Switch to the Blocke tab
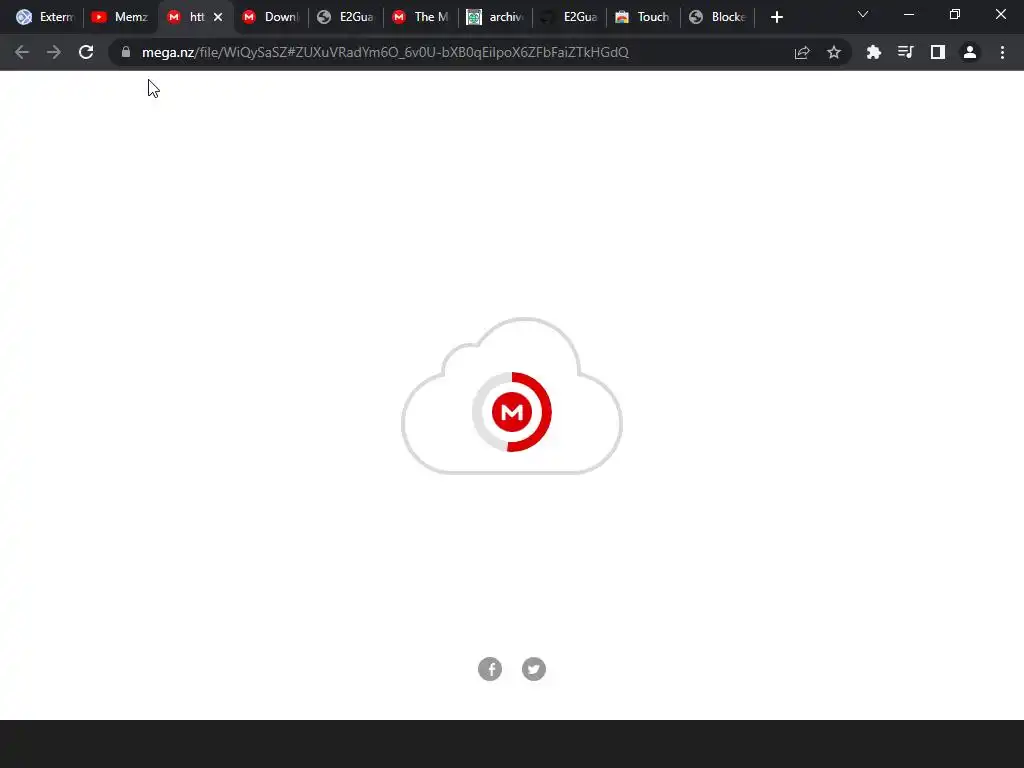The width and height of the screenshot is (1024, 768). point(718,17)
